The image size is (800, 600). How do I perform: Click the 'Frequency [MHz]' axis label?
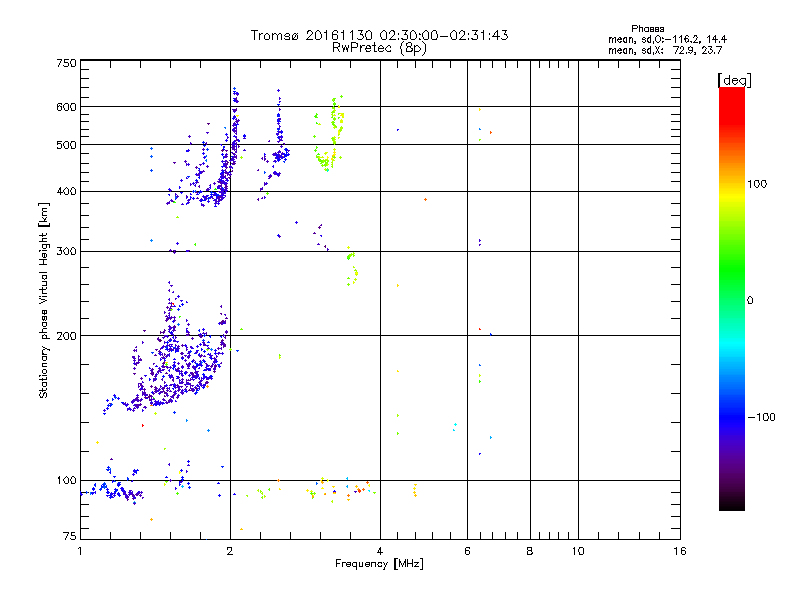pyautogui.click(x=379, y=564)
